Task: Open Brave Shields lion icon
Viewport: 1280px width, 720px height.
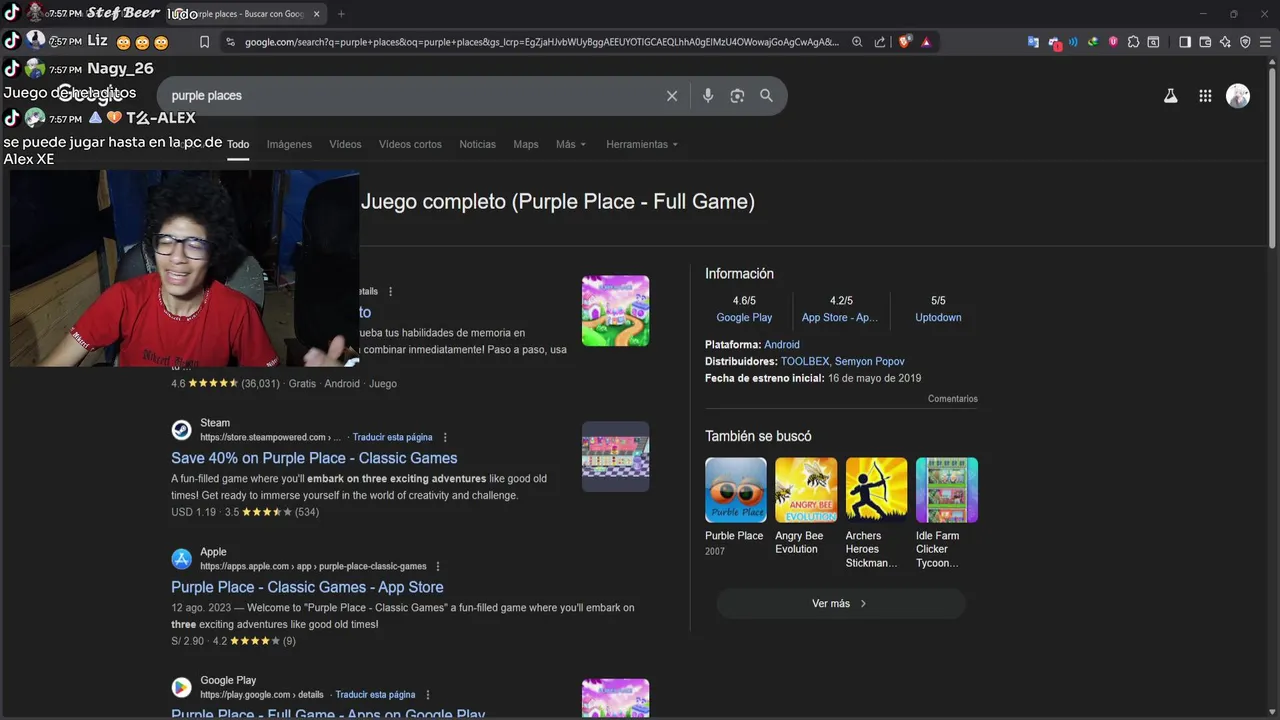Action: (x=905, y=42)
